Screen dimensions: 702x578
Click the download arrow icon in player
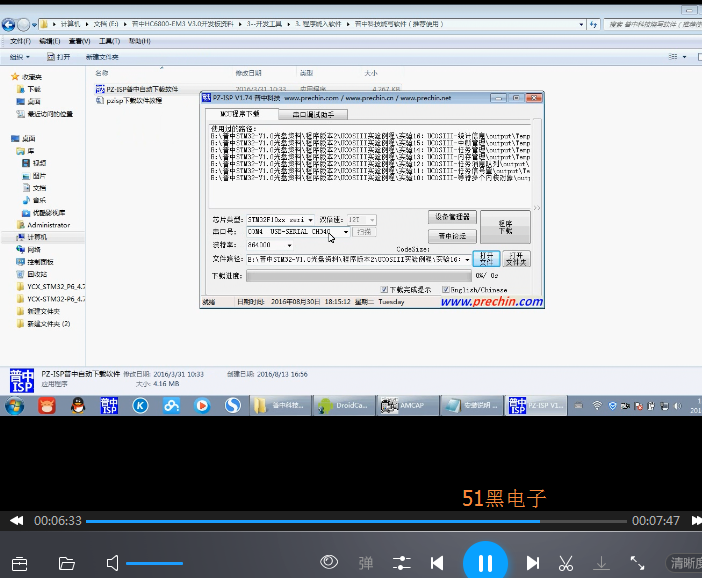(x=601, y=563)
